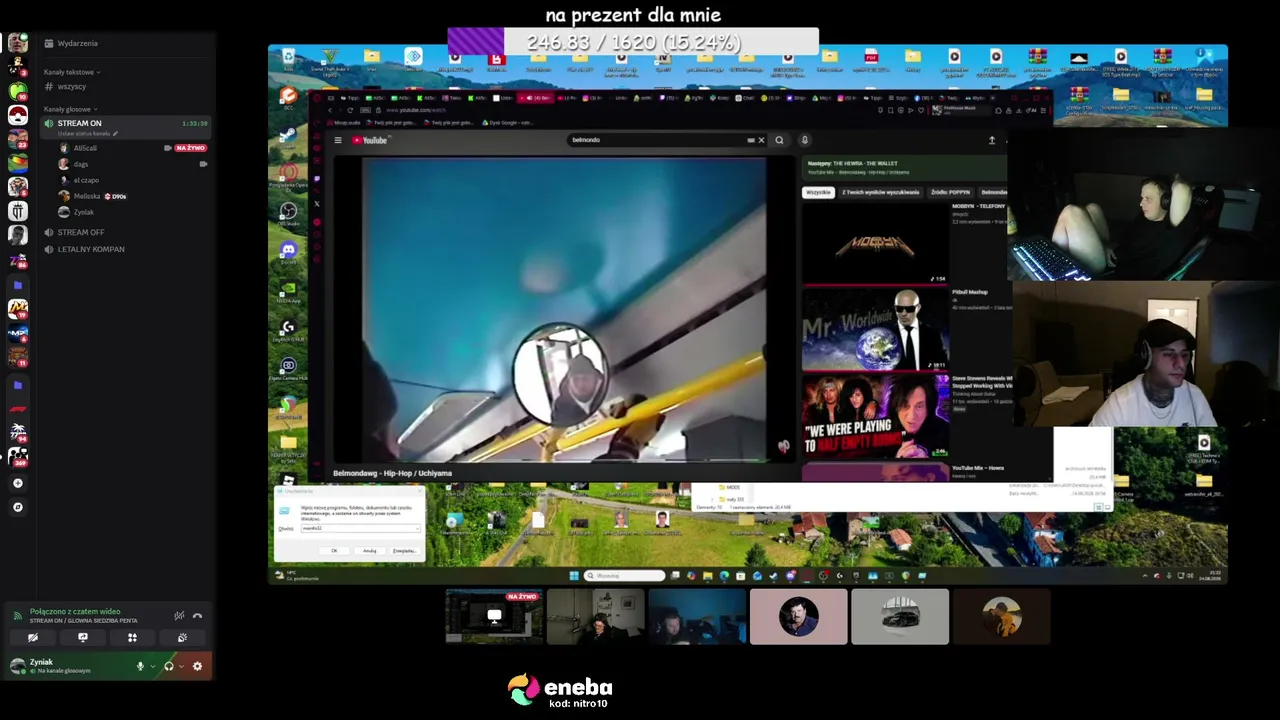Open Pitbull Mashup Mr. Worldwide thumbnail
The width and height of the screenshot is (1280, 720).
pyautogui.click(x=875, y=328)
